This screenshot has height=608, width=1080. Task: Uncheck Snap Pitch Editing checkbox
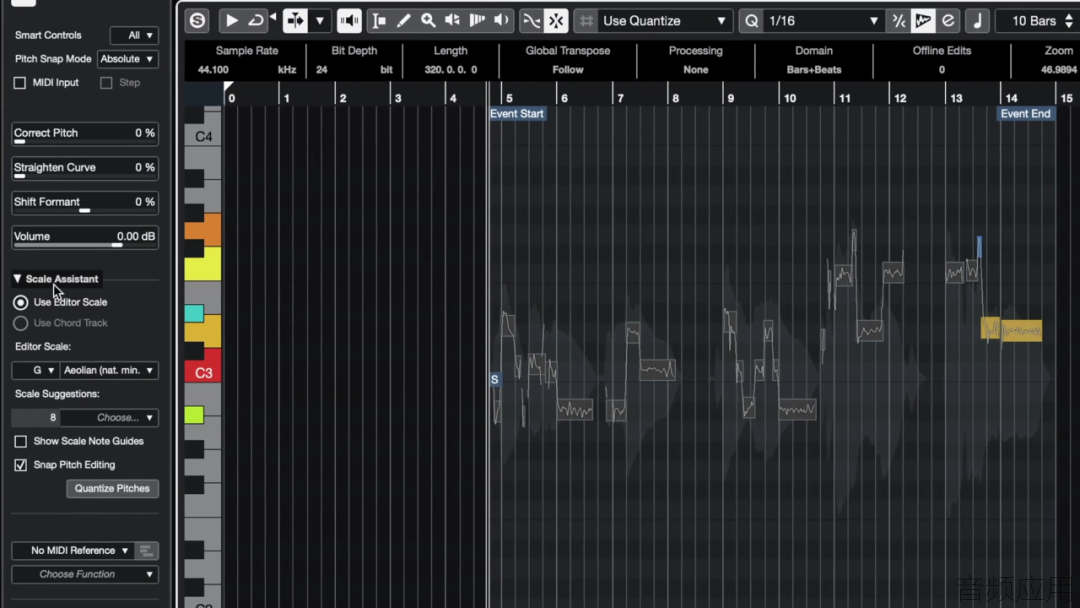coord(21,465)
